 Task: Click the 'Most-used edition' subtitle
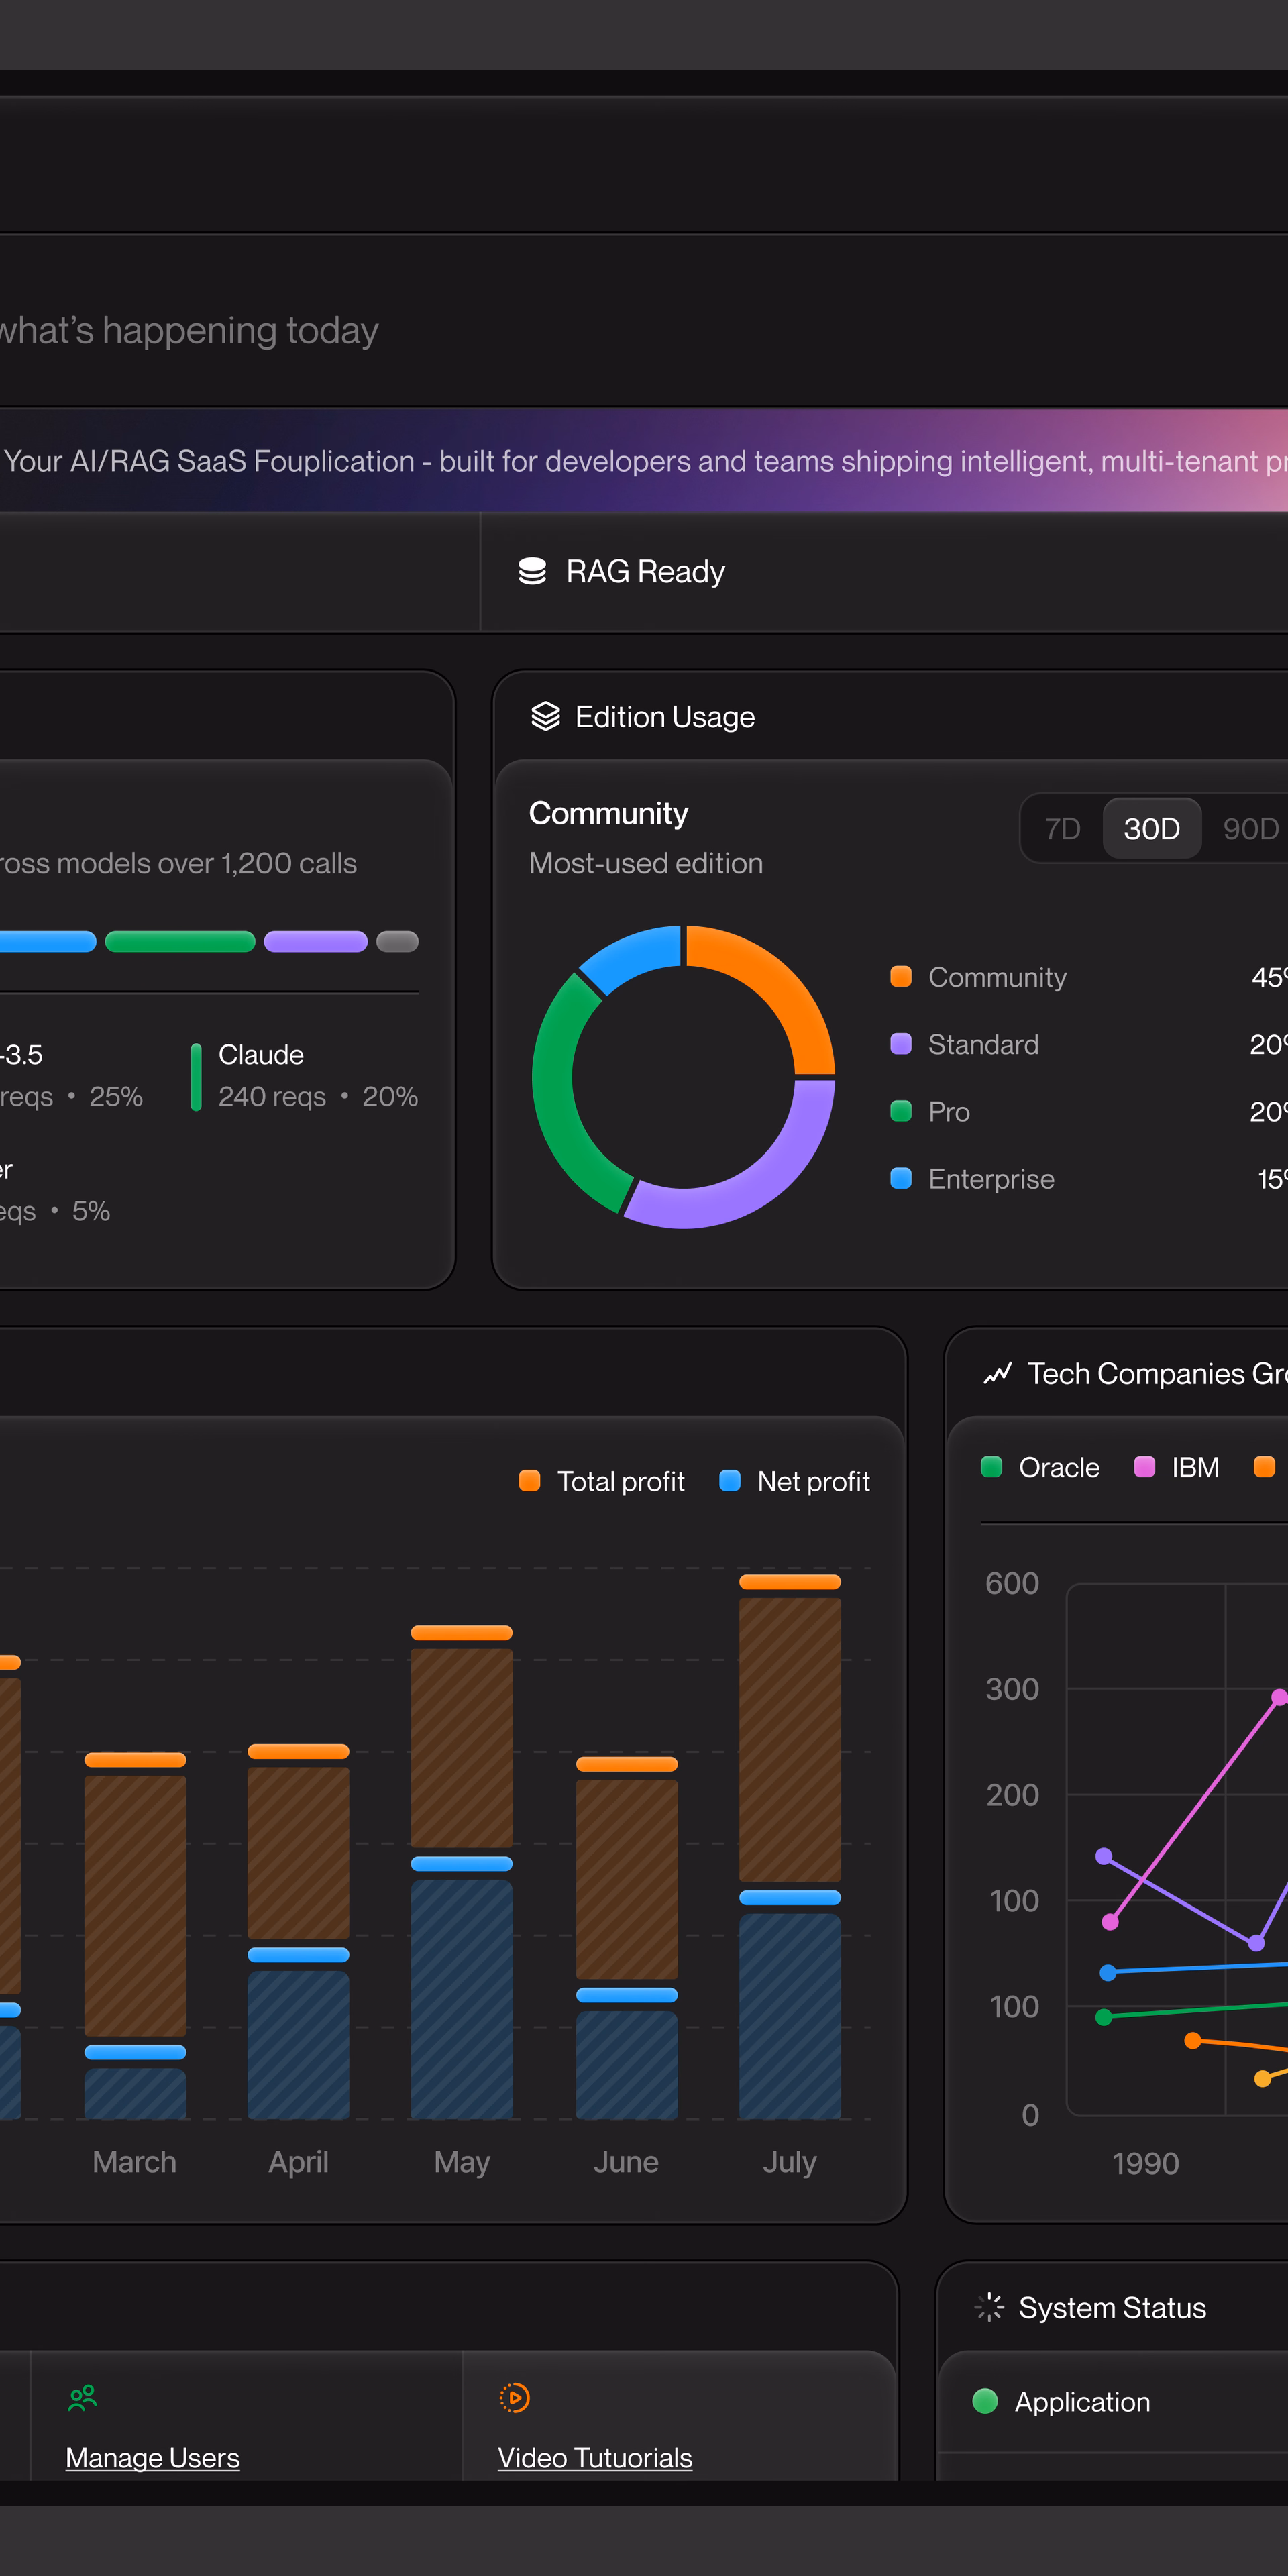point(646,863)
